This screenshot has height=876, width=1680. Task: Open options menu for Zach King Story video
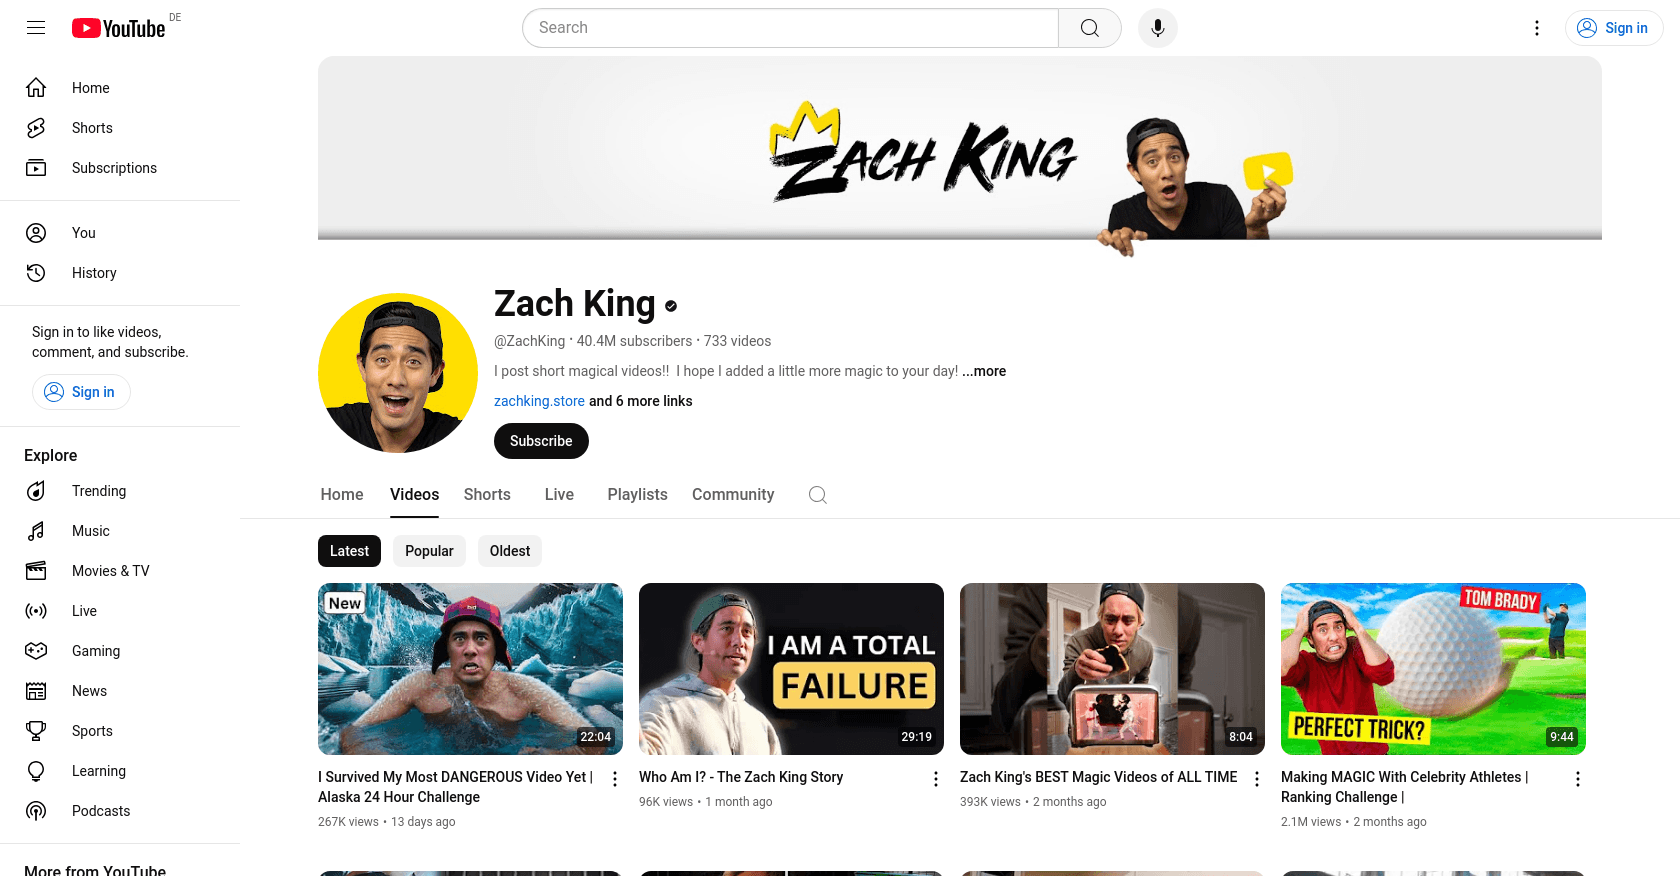[936, 779]
